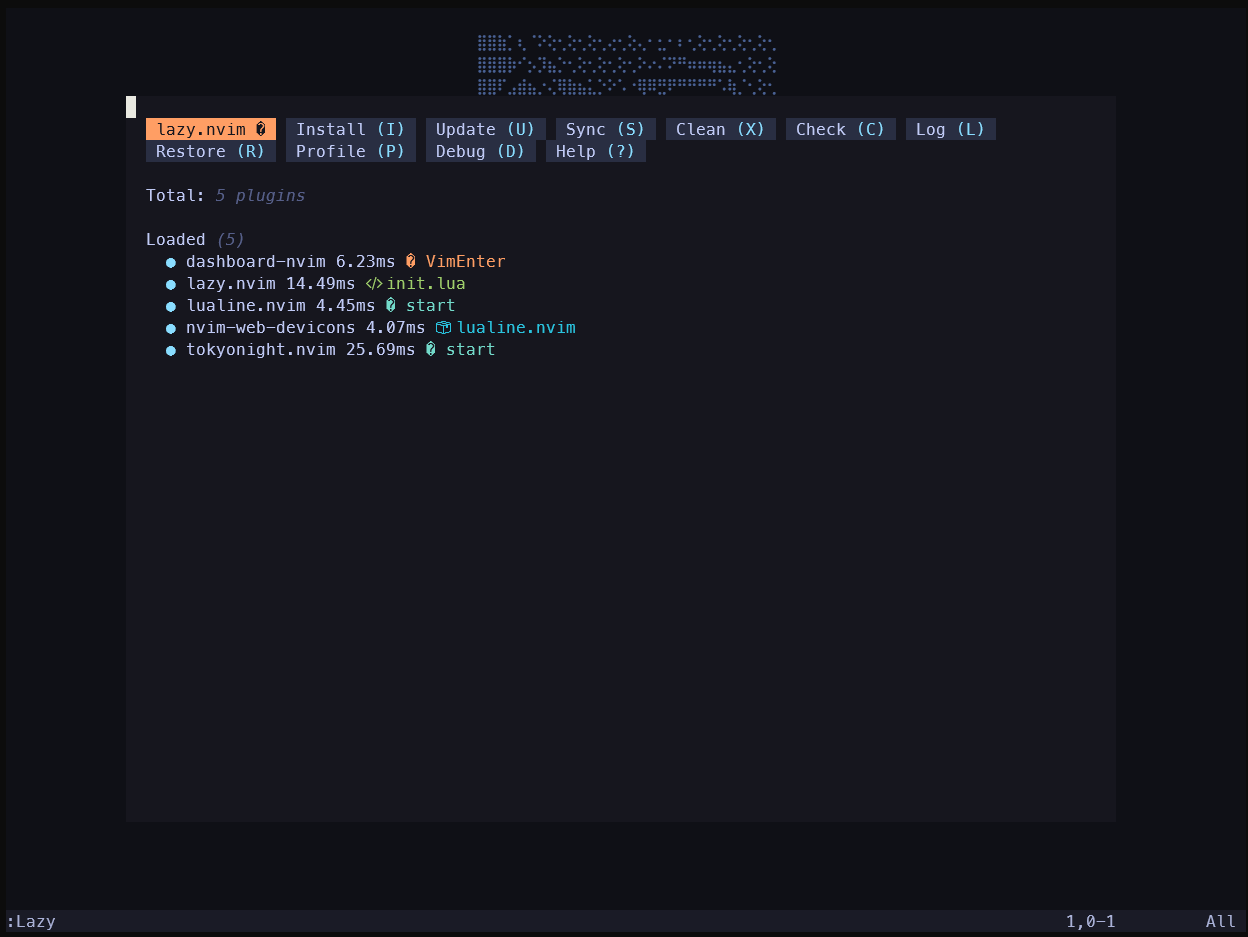
Task: Choose Restore (R) option
Action: point(210,151)
